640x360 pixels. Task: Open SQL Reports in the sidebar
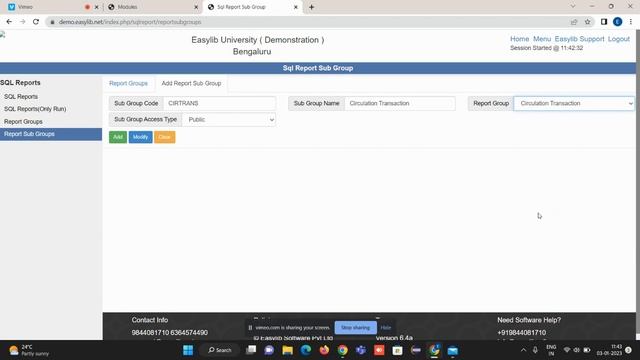(21, 97)
